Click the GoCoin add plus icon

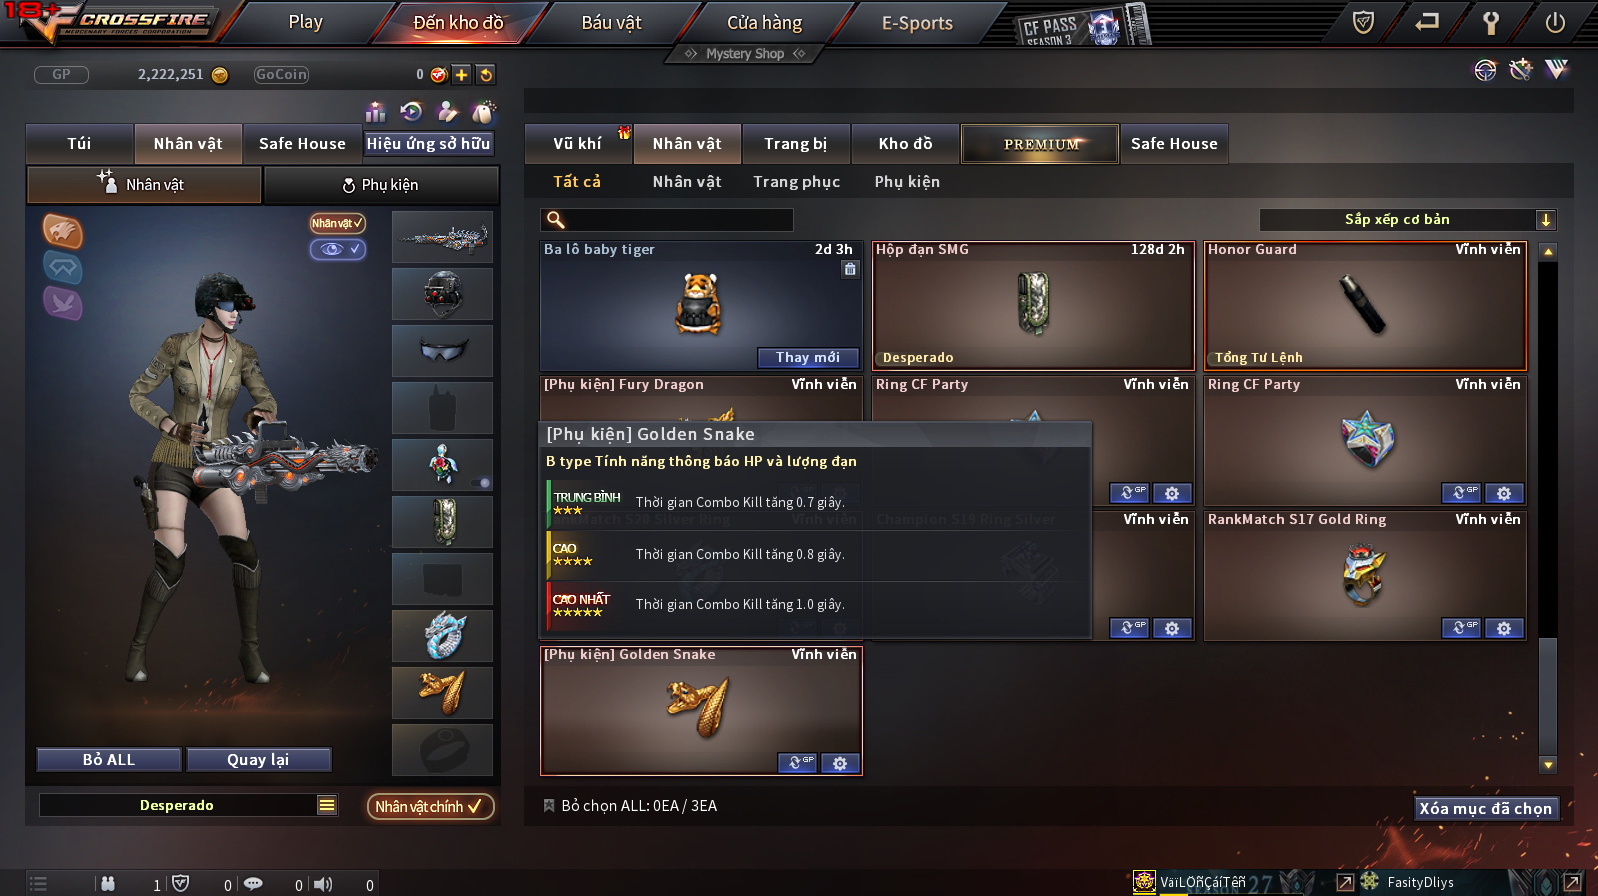coord(461,74)
